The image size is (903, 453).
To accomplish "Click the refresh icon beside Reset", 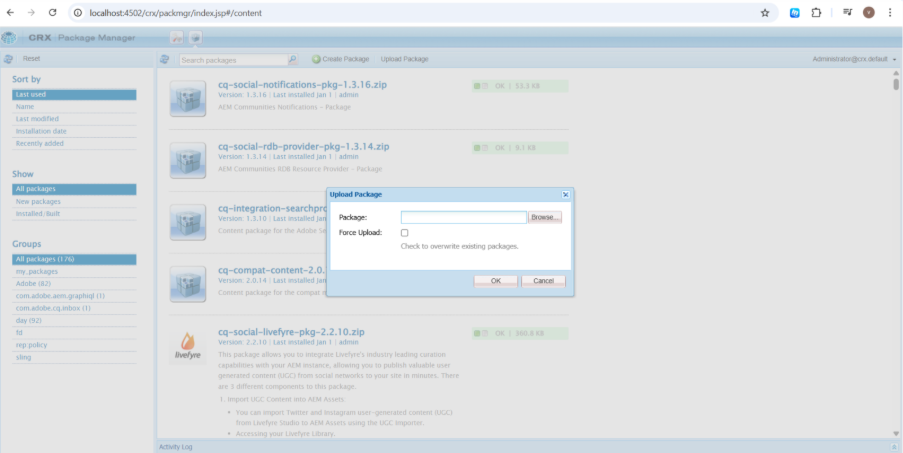I will pos(8,59).
